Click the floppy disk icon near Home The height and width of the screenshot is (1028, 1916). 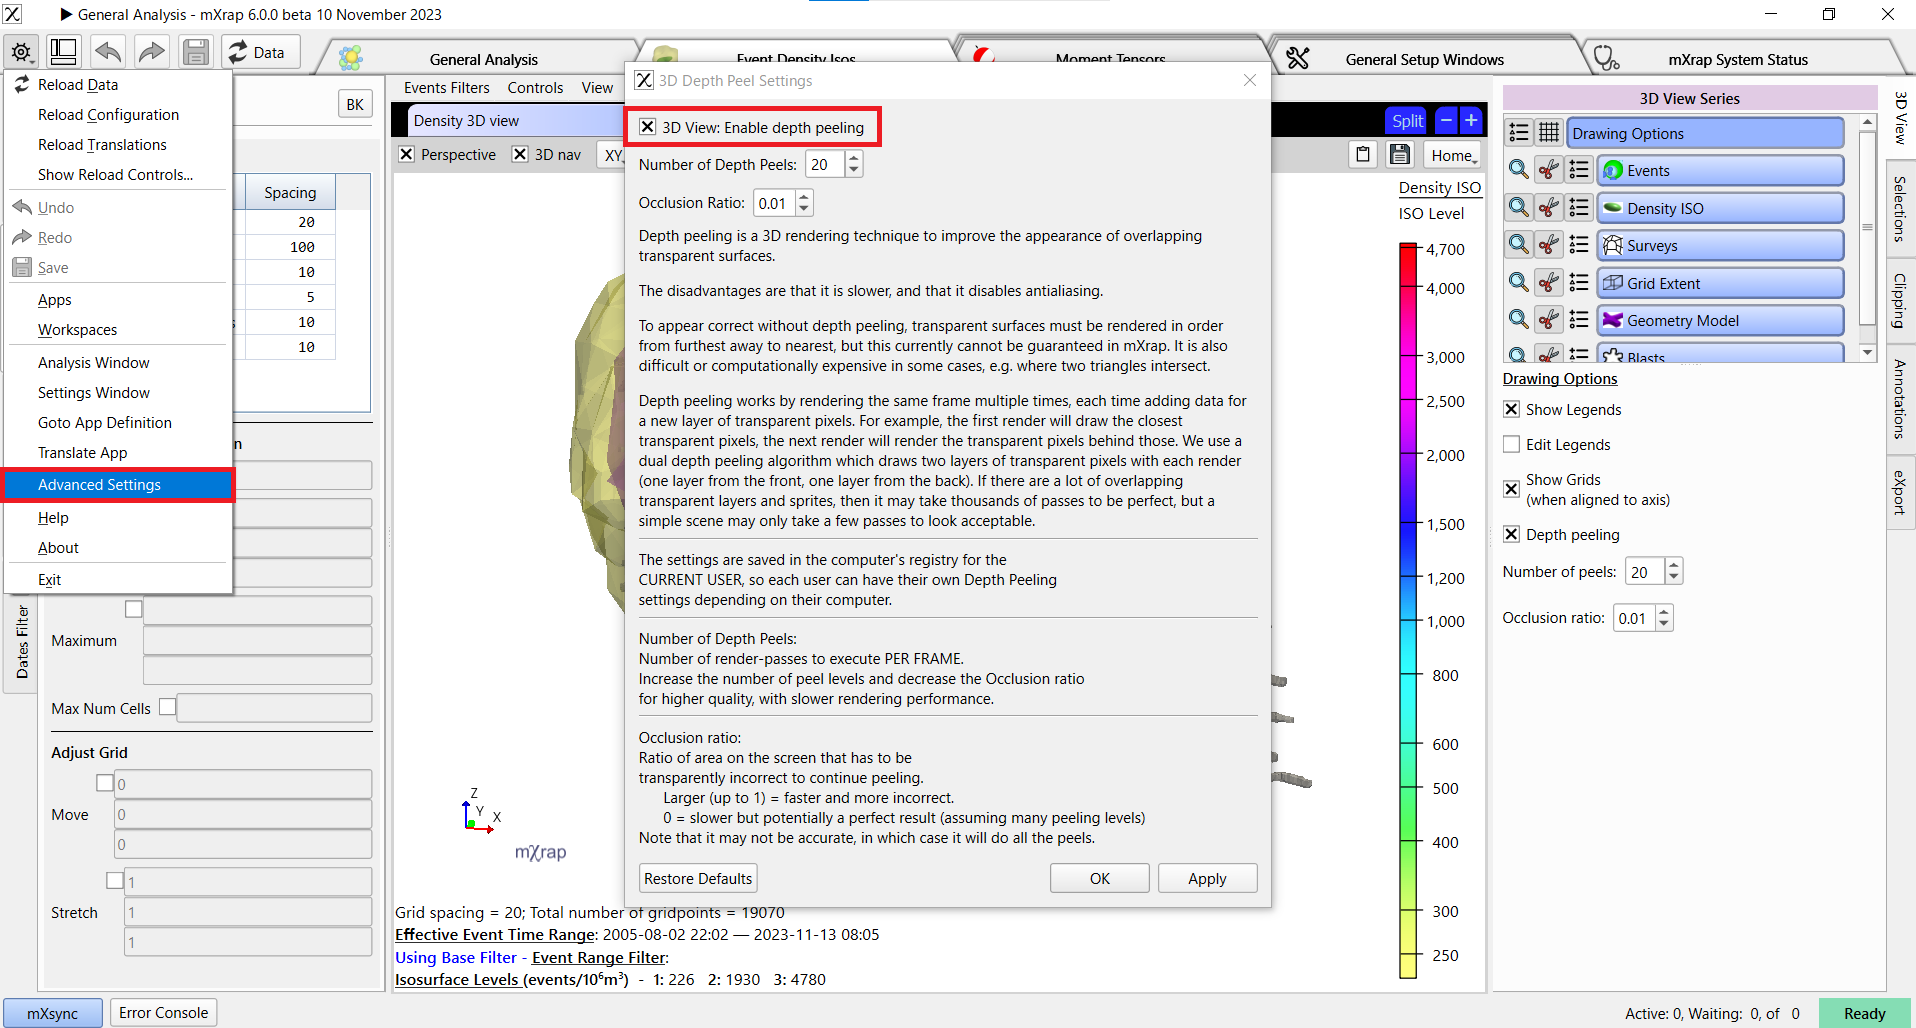point(1400,155)
